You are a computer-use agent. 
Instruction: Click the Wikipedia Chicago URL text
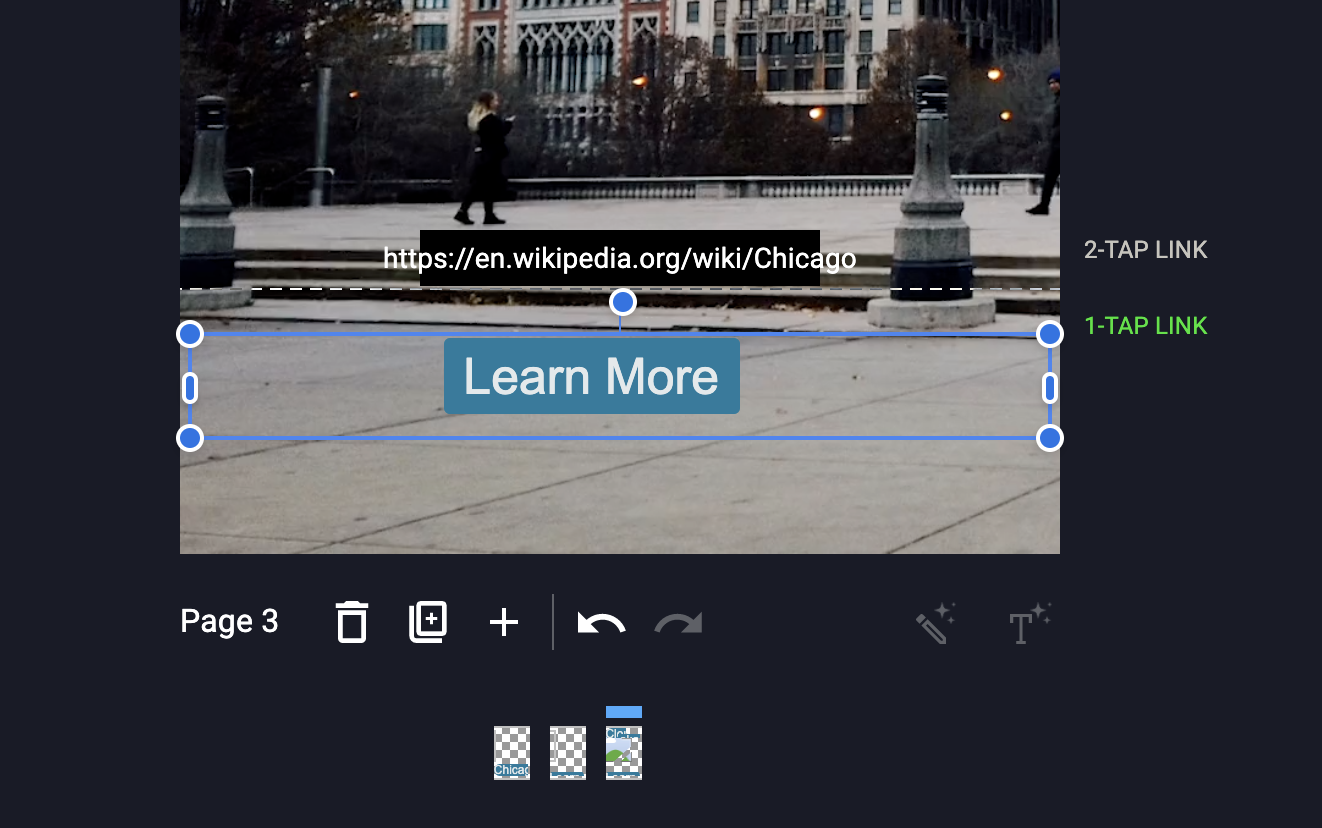pyautogui.click(x=620, y=259)
